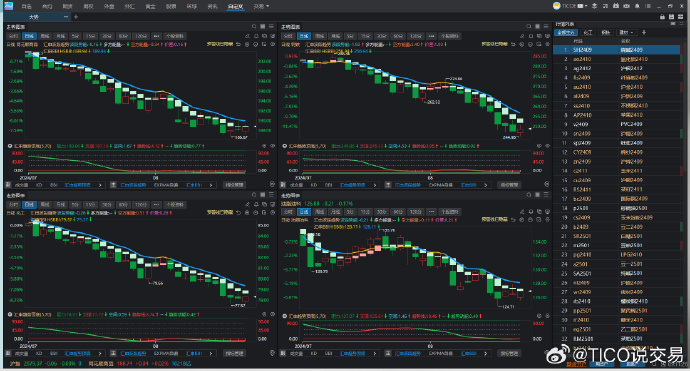Toggle eye icon on bottom-left chart toolbar
Viewport: 690px width, 371px height.
[272, 213]
